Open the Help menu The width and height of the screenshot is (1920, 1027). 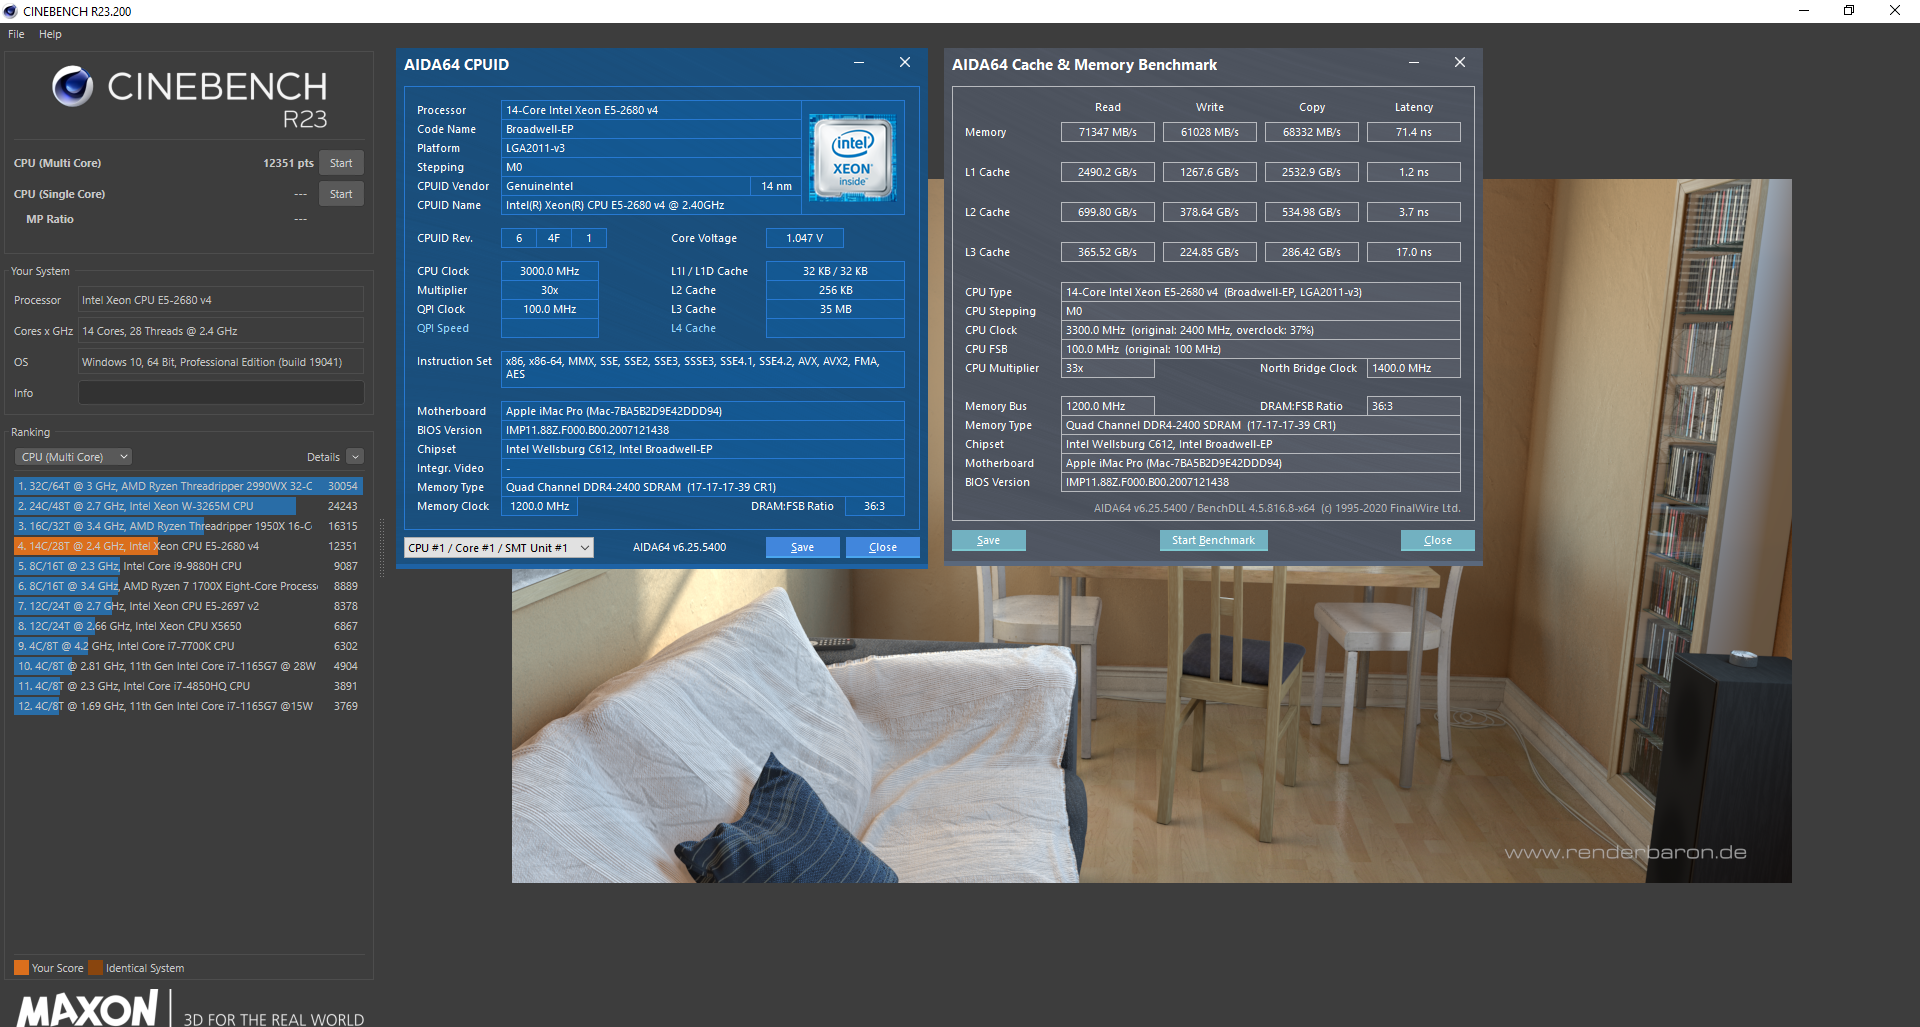tap(50, 34)
